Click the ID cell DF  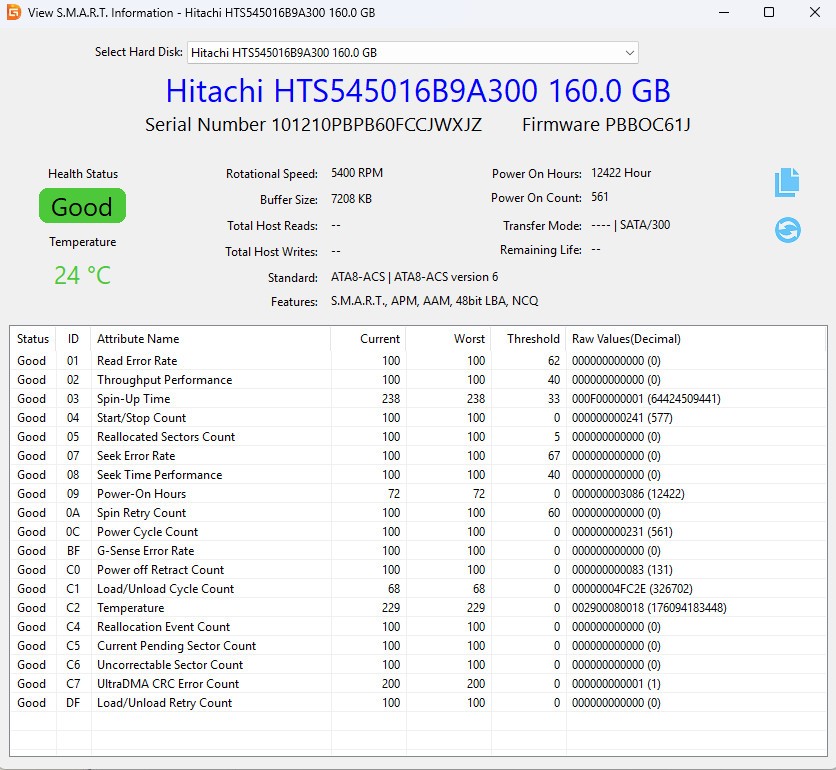coord(73,703)
